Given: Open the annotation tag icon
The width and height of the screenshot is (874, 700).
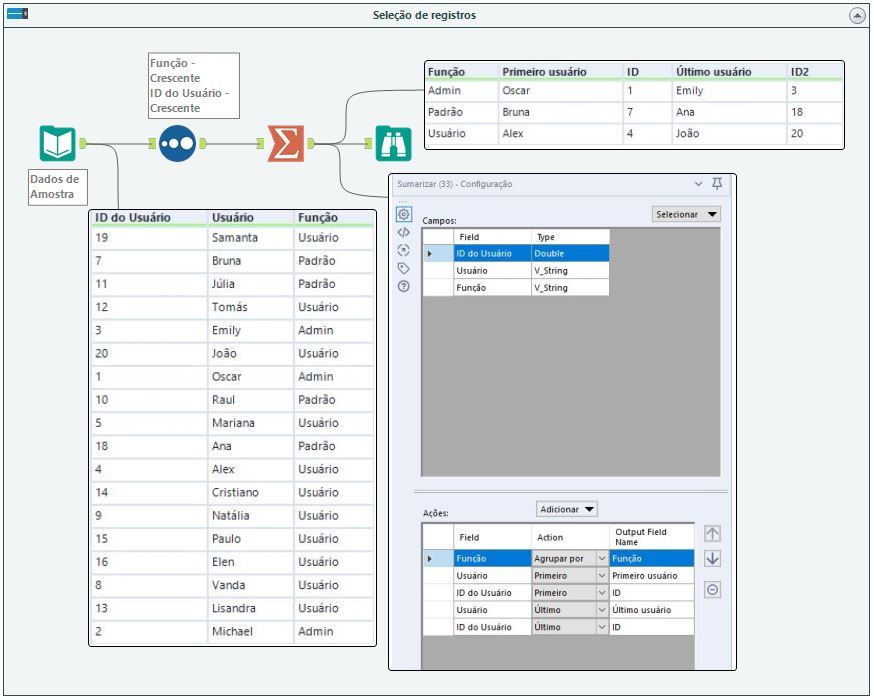Looking at the screenshot, I should pos(404,268).
